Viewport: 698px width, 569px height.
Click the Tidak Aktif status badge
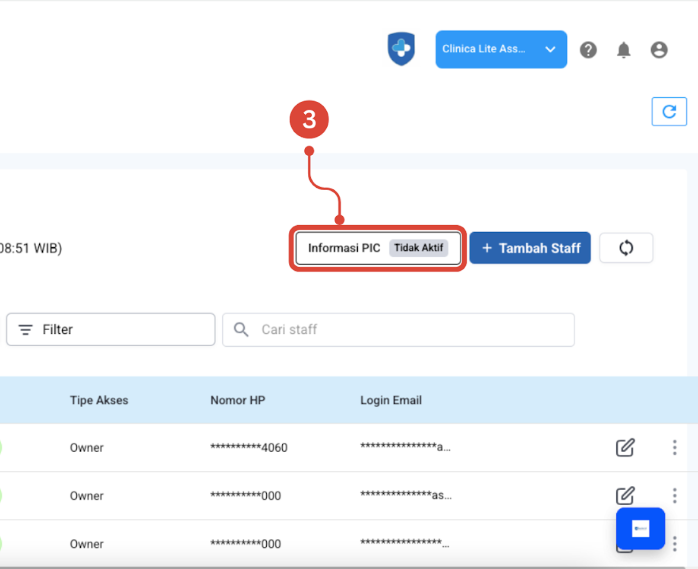tap(418, 248)
